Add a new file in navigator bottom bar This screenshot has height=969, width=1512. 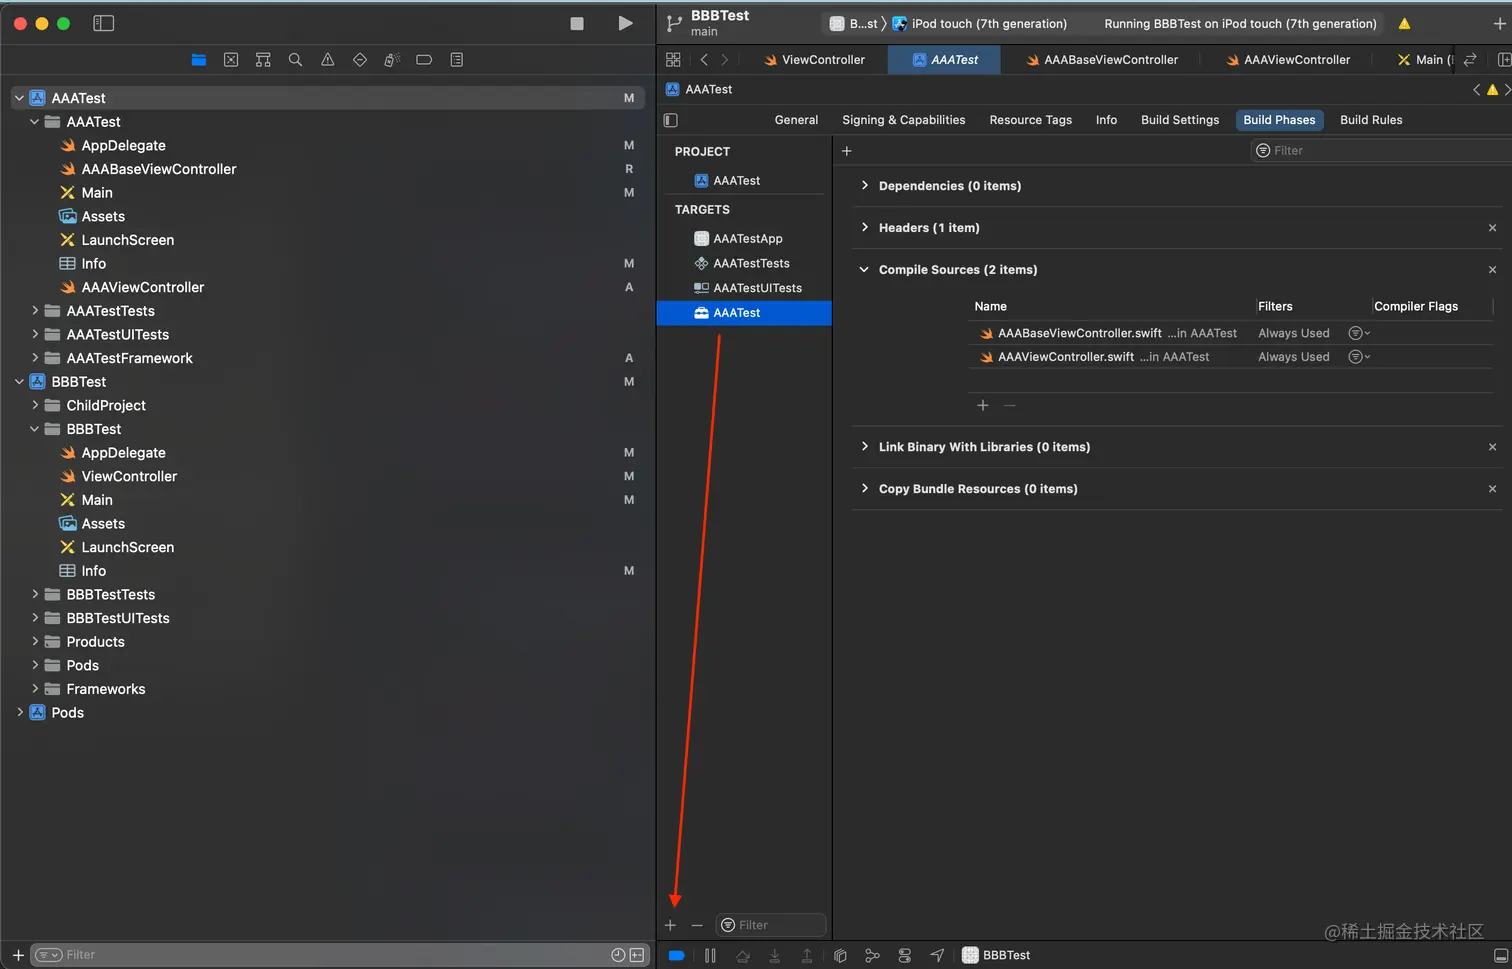click(18, 955)
